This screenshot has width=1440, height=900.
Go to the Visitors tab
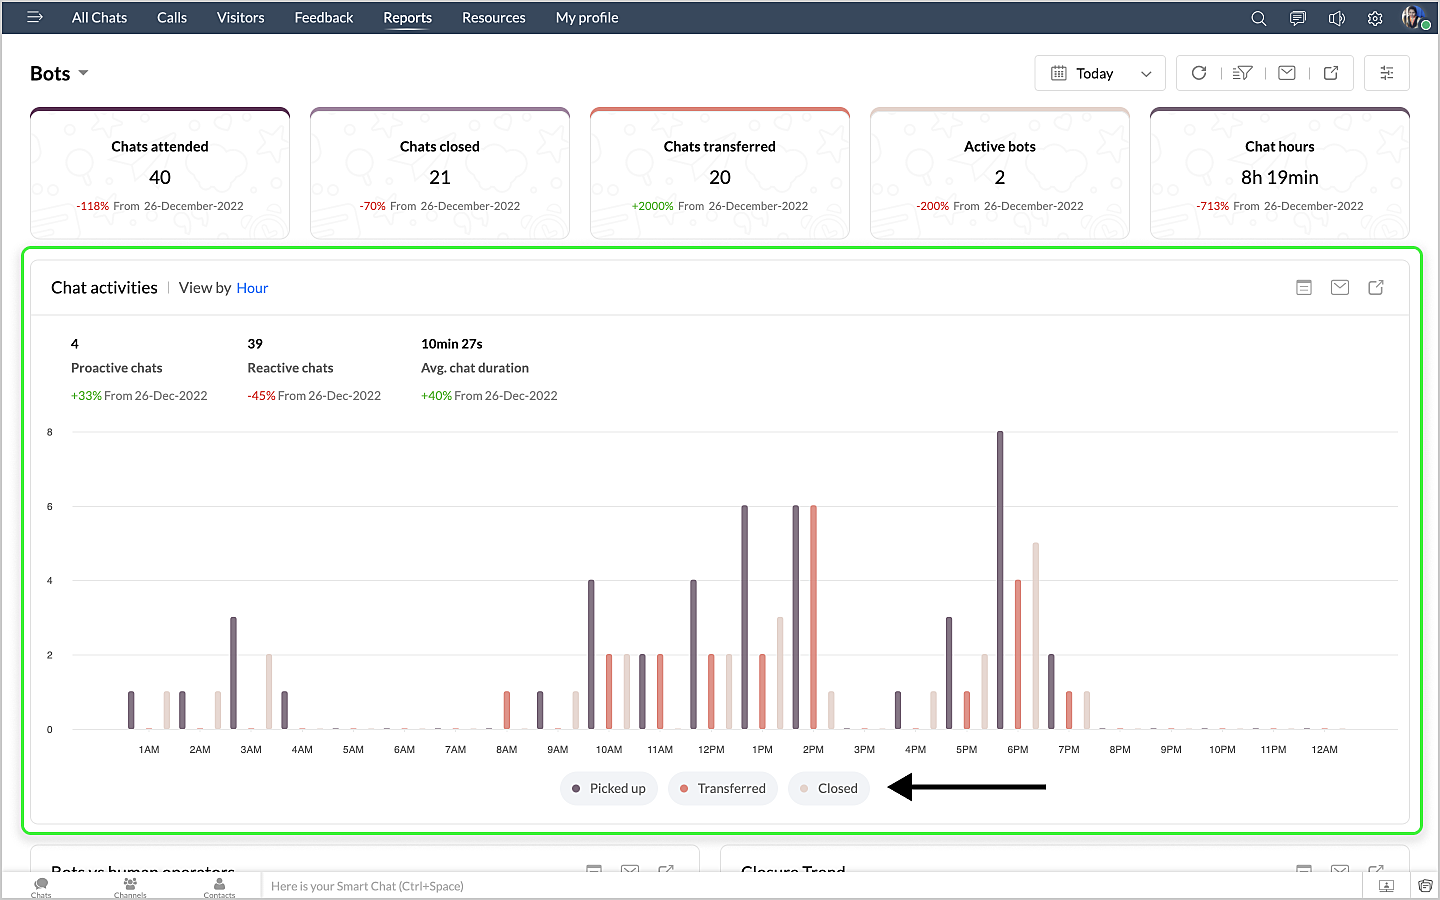(x=240, y=18)
